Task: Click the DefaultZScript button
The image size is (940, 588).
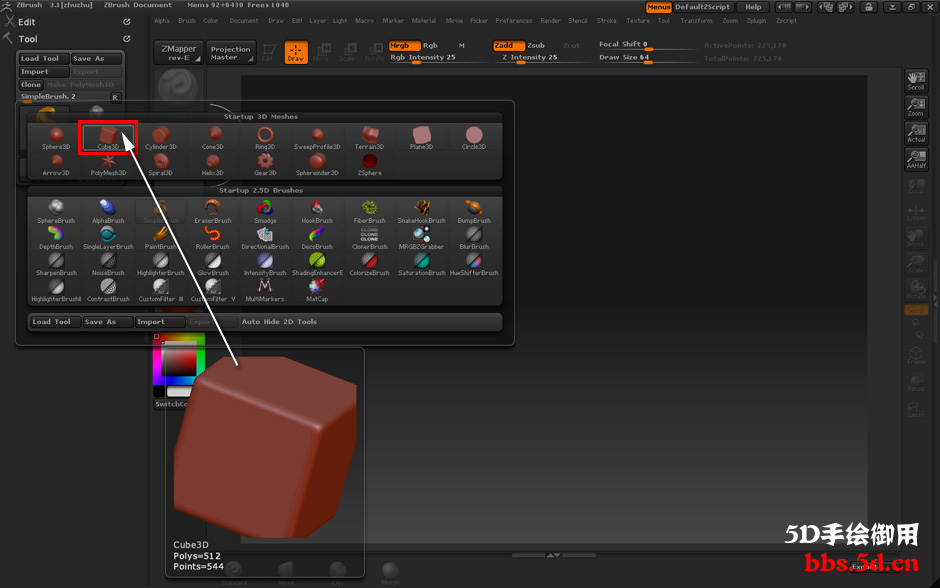Action: [703, 7]
